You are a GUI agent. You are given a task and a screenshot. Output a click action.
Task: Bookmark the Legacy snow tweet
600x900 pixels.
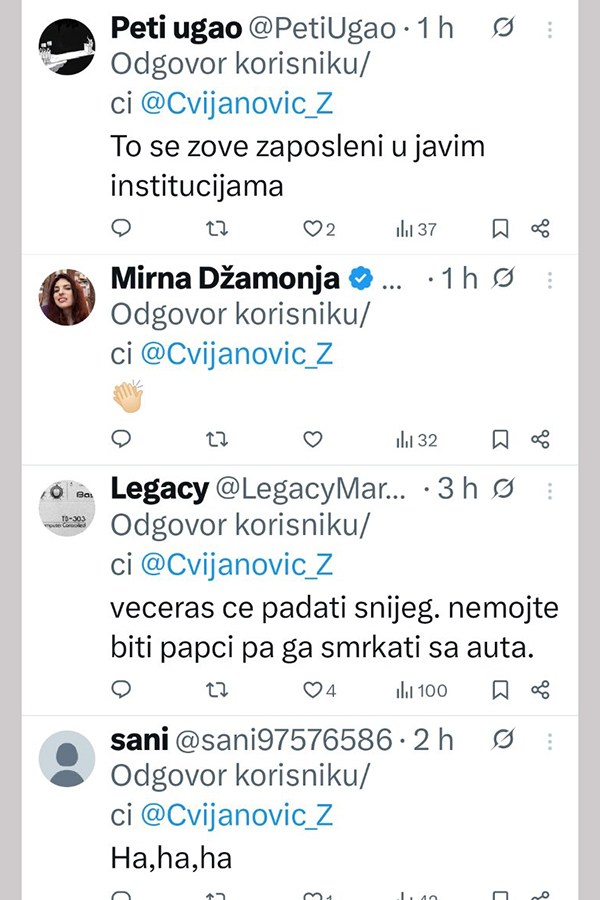coord(501,690)
